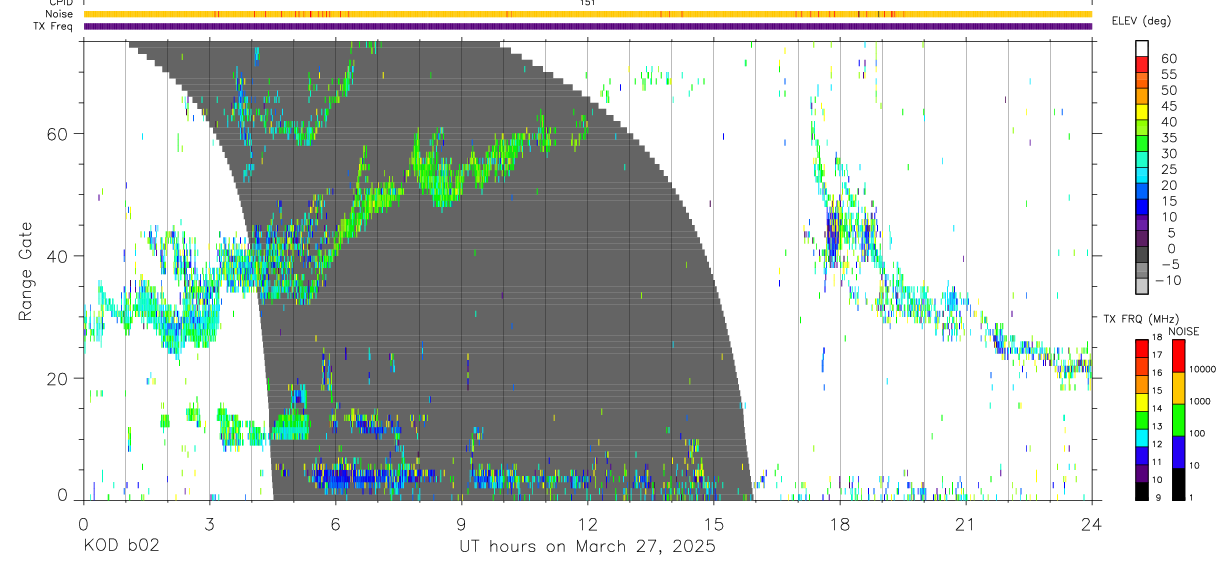
Task: Select the dark gray ELEV segment labeled 0
Action: [1142, 254]
